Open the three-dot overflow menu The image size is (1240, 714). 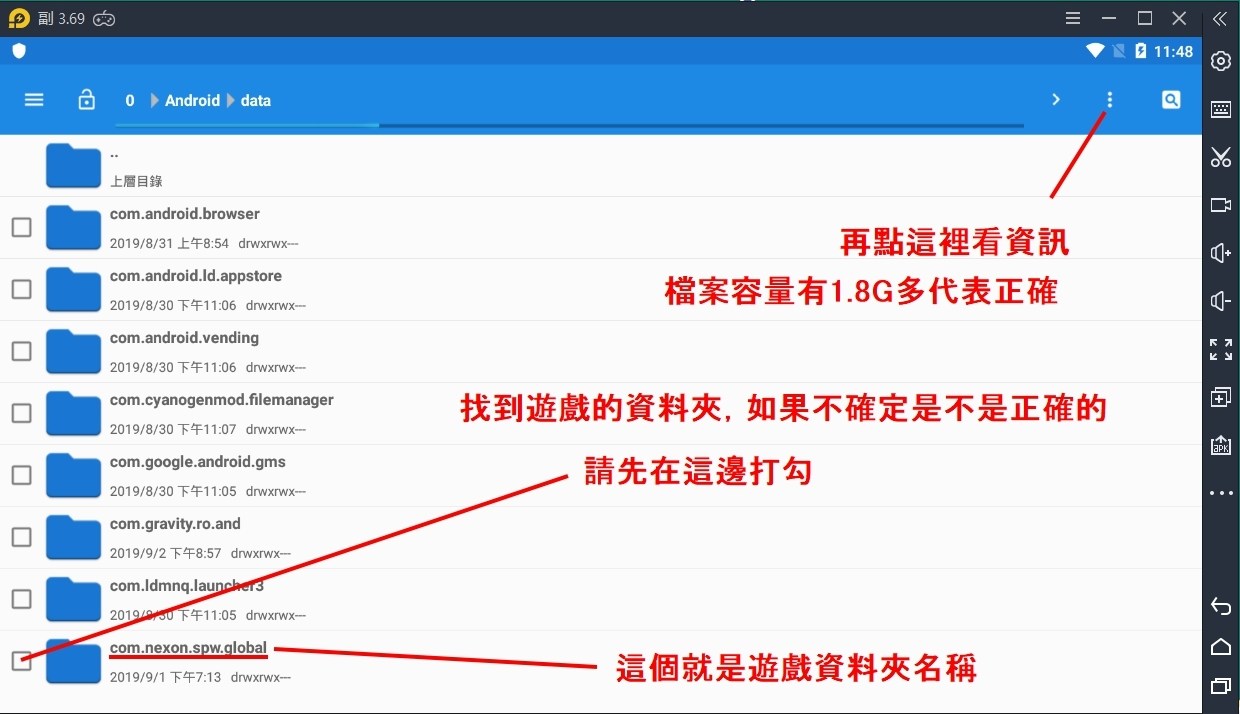pos(1109,100)
